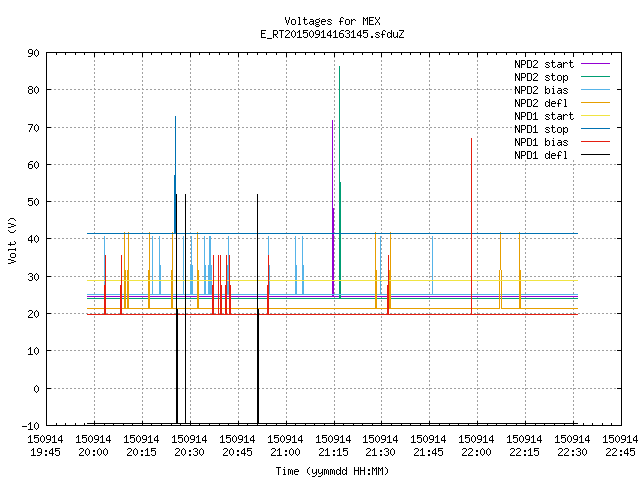Select the x-axis time label 21:30

coord(380,452)
